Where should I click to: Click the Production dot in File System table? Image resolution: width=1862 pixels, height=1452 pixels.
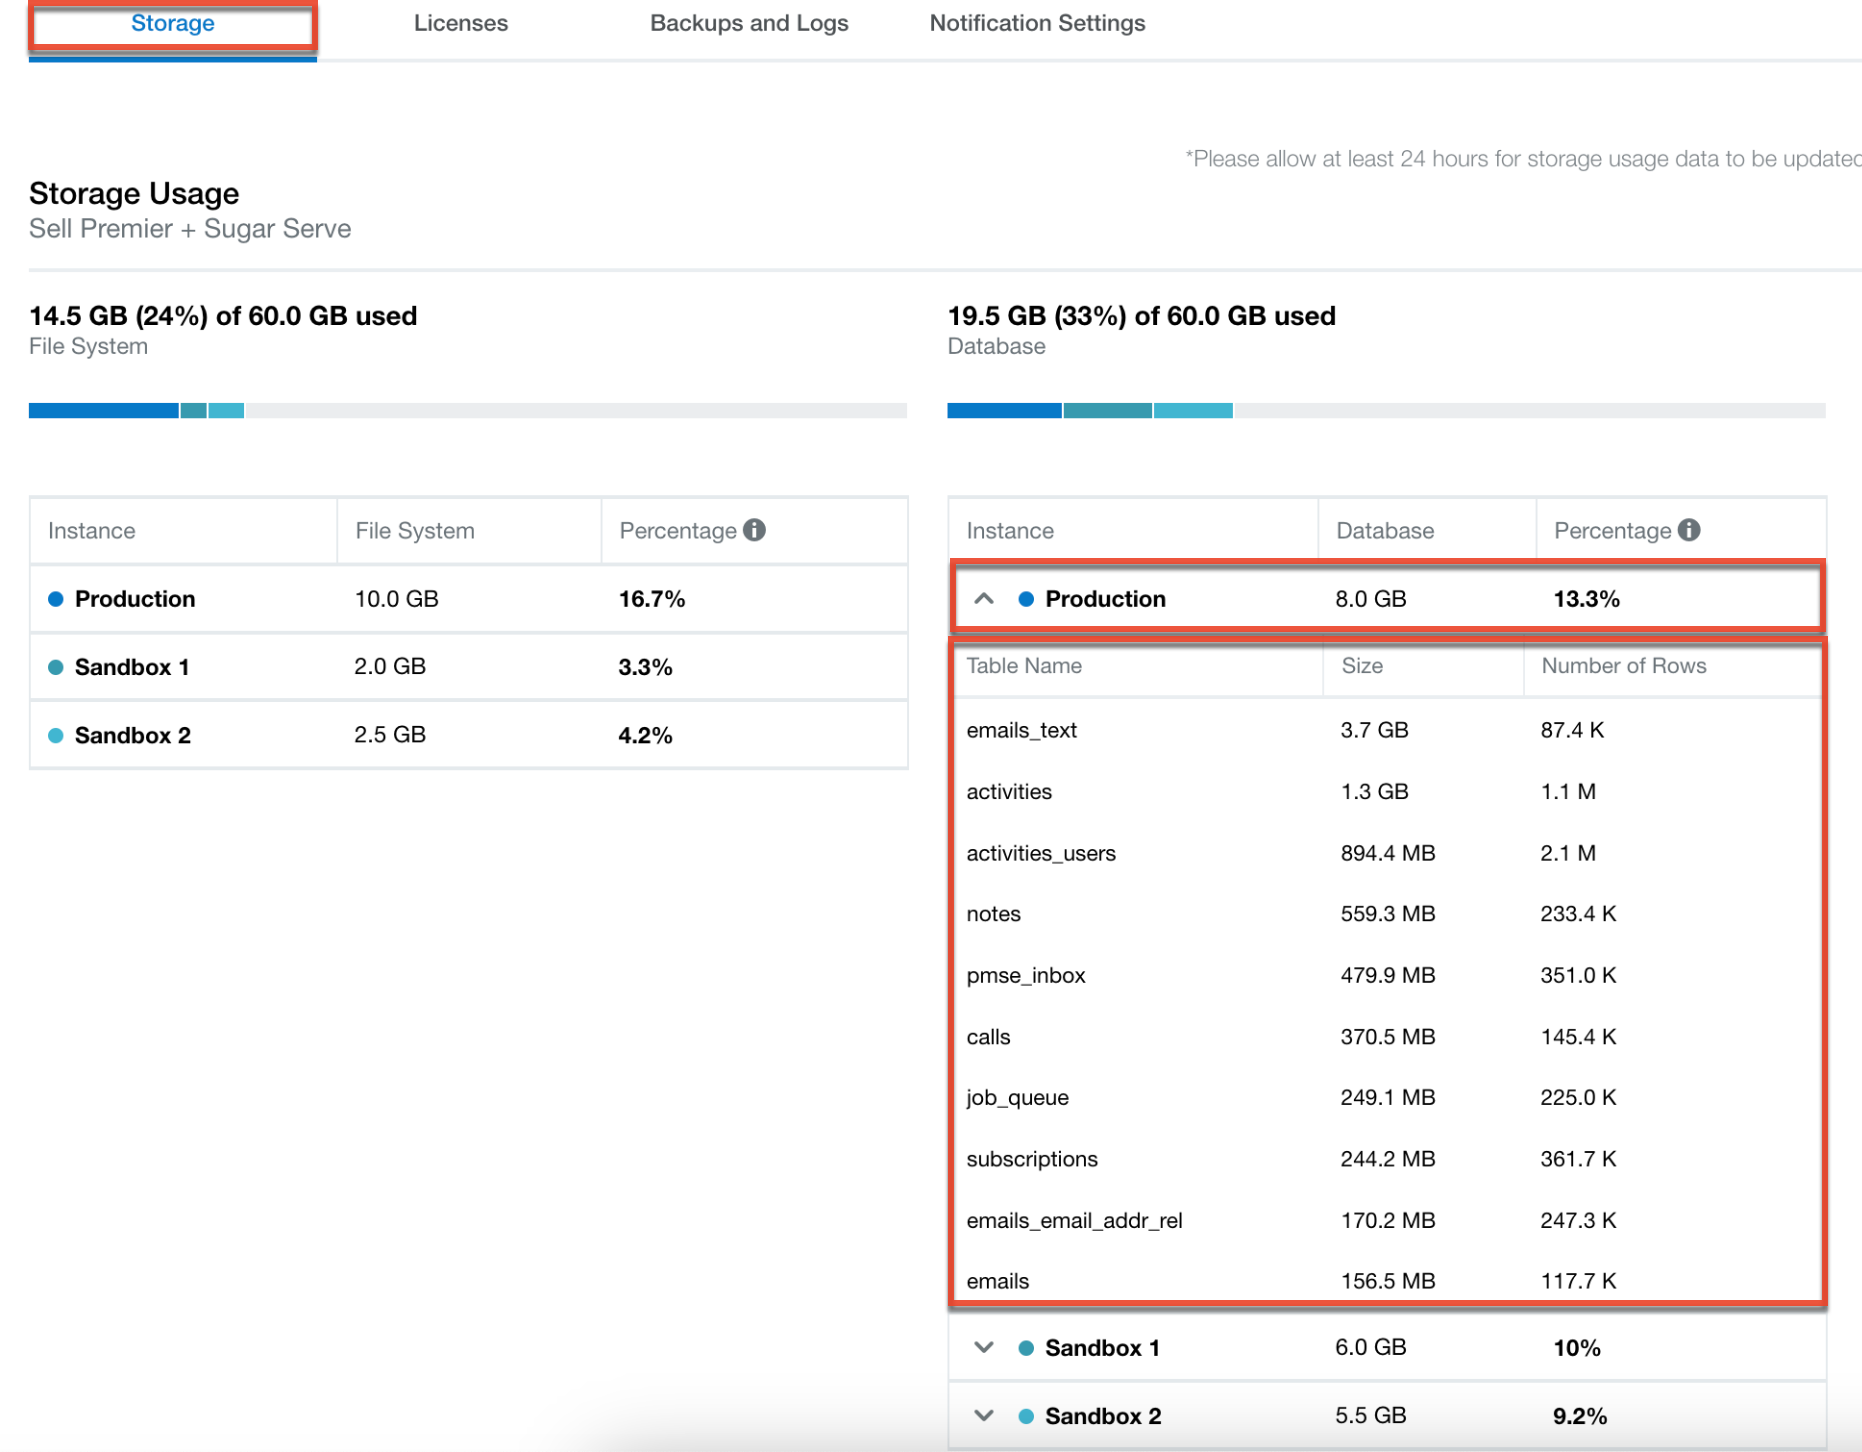click(56, 599)
